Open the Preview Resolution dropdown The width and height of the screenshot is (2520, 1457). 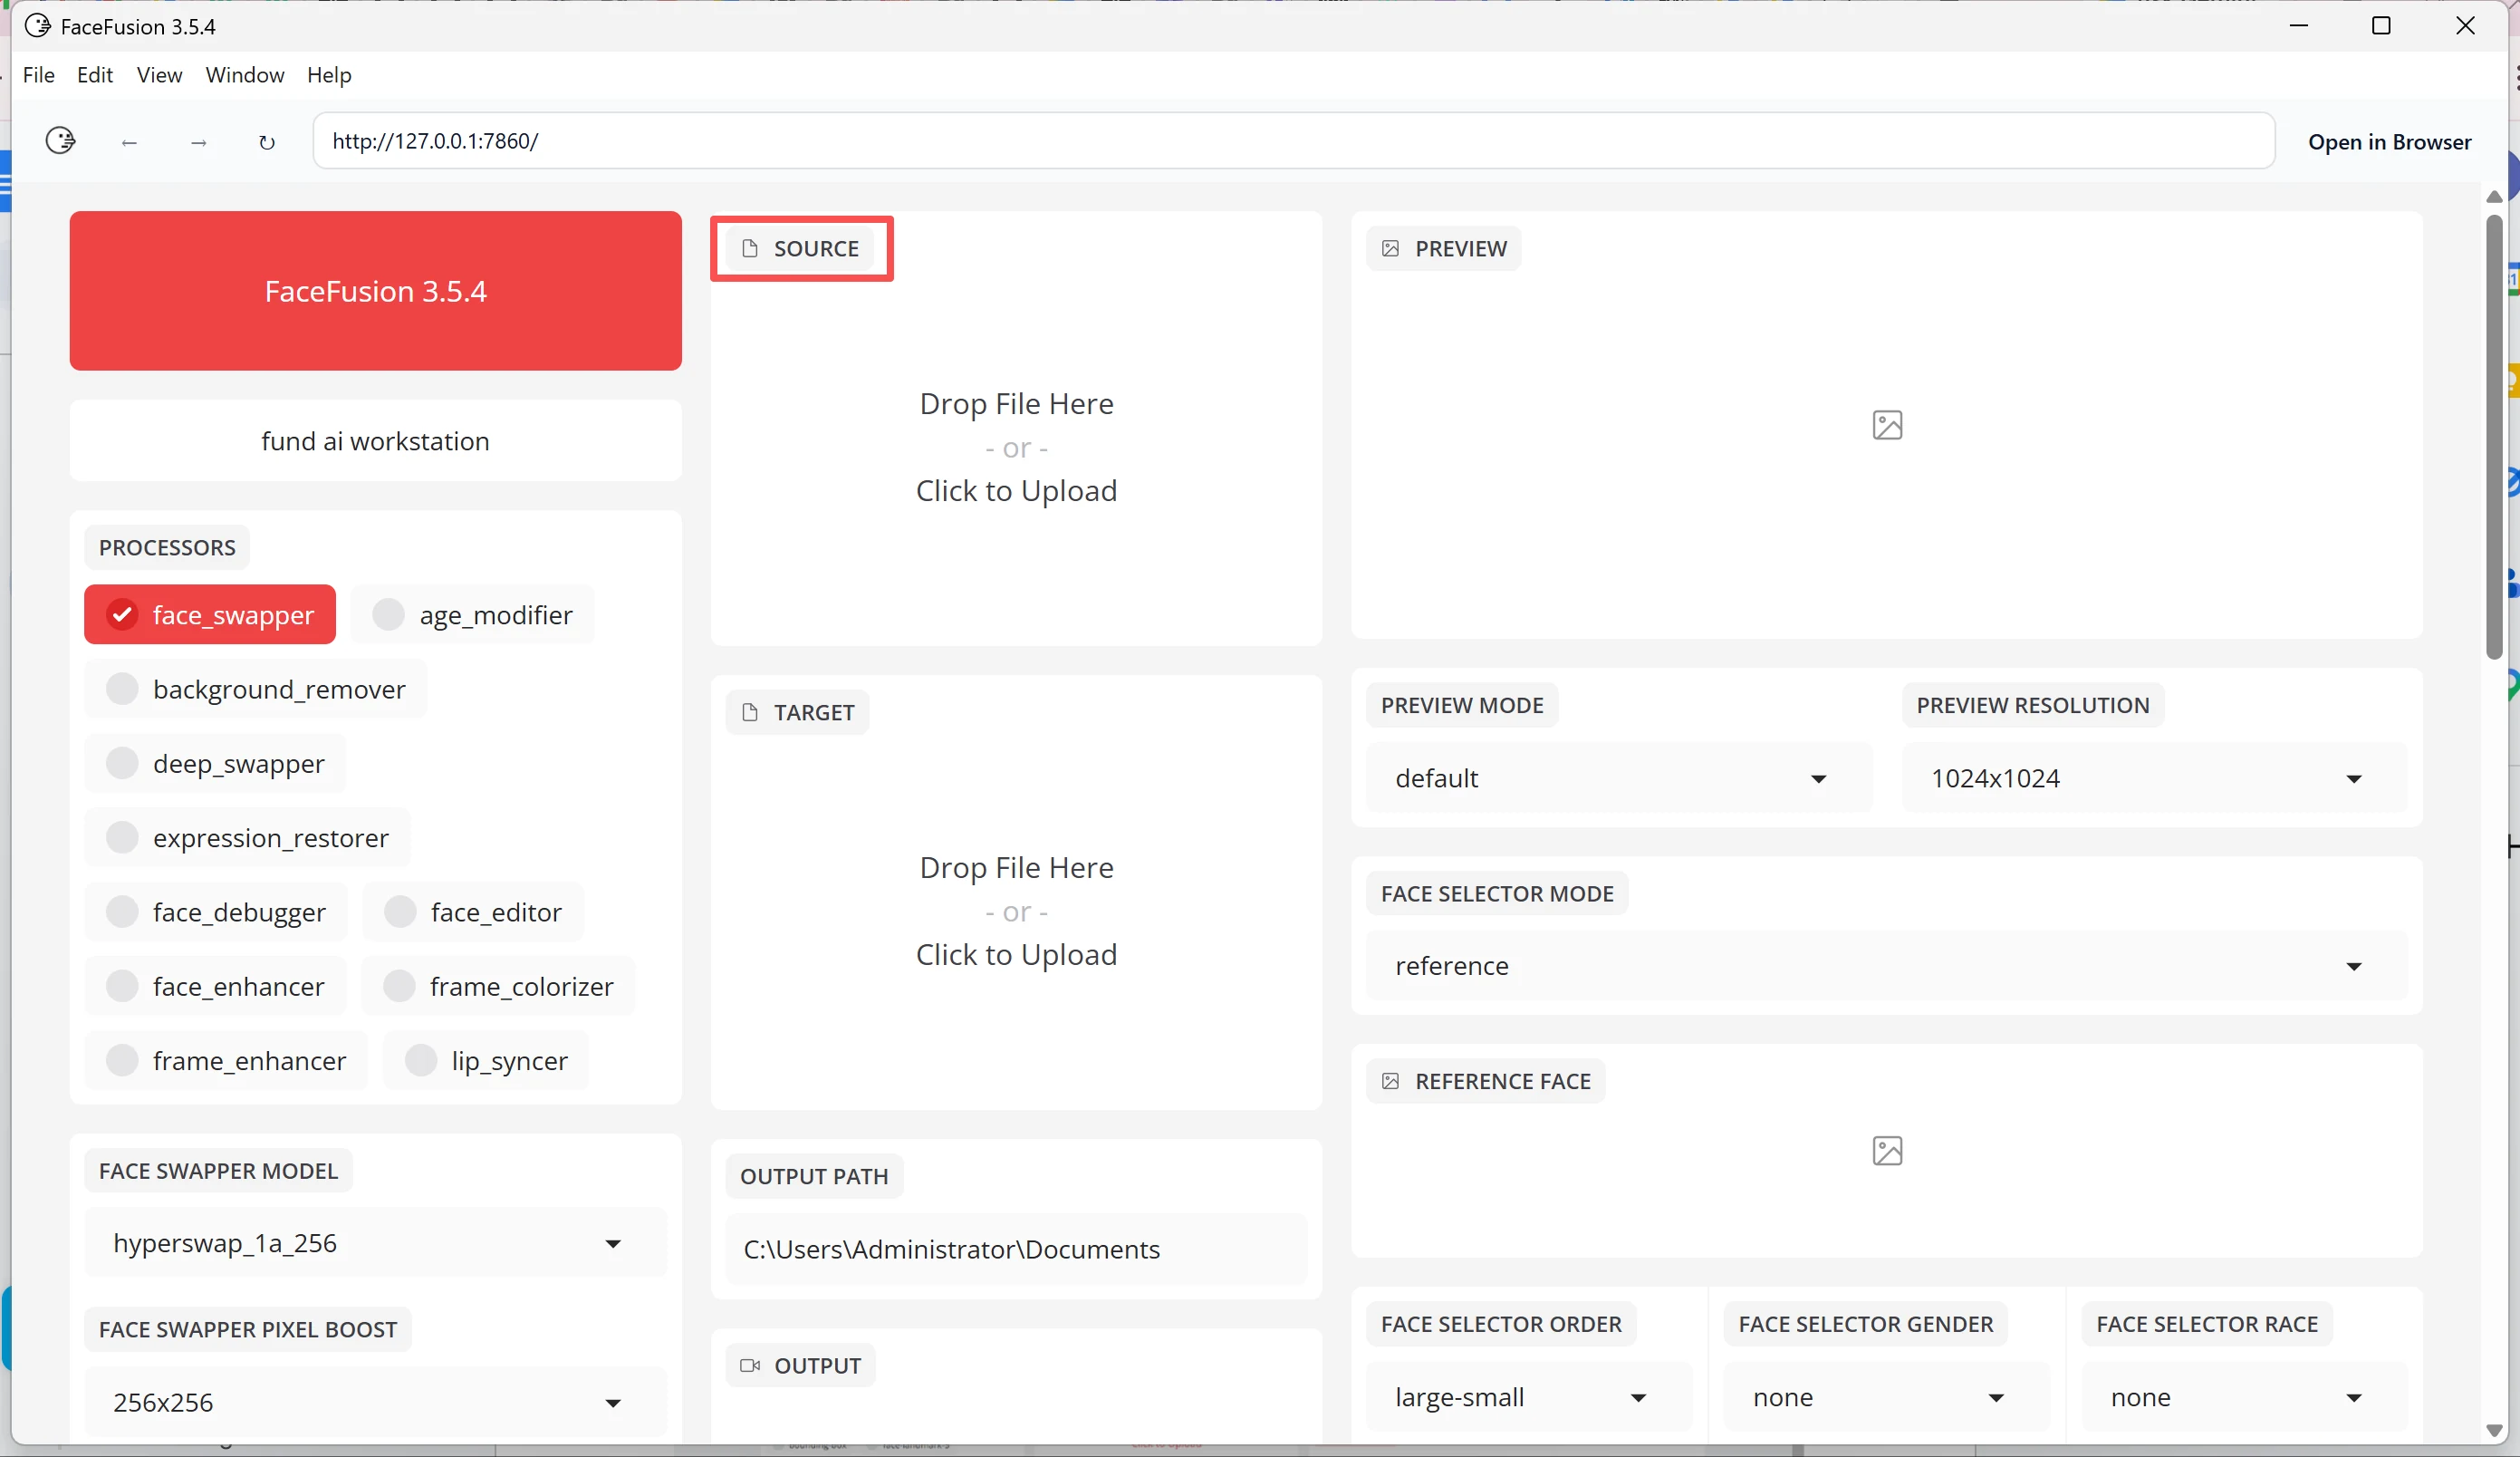click(x=2154, y=778)
